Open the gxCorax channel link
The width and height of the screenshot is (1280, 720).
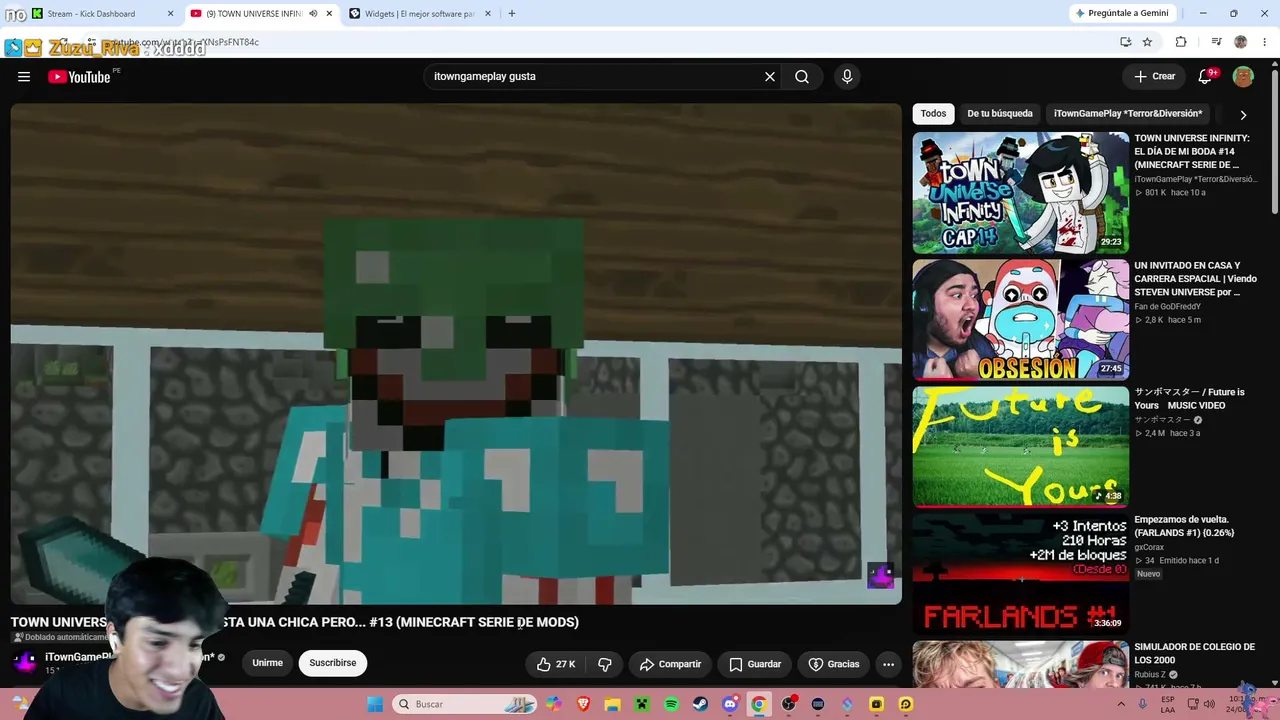pyautogui.click(x=1149, y=547)
